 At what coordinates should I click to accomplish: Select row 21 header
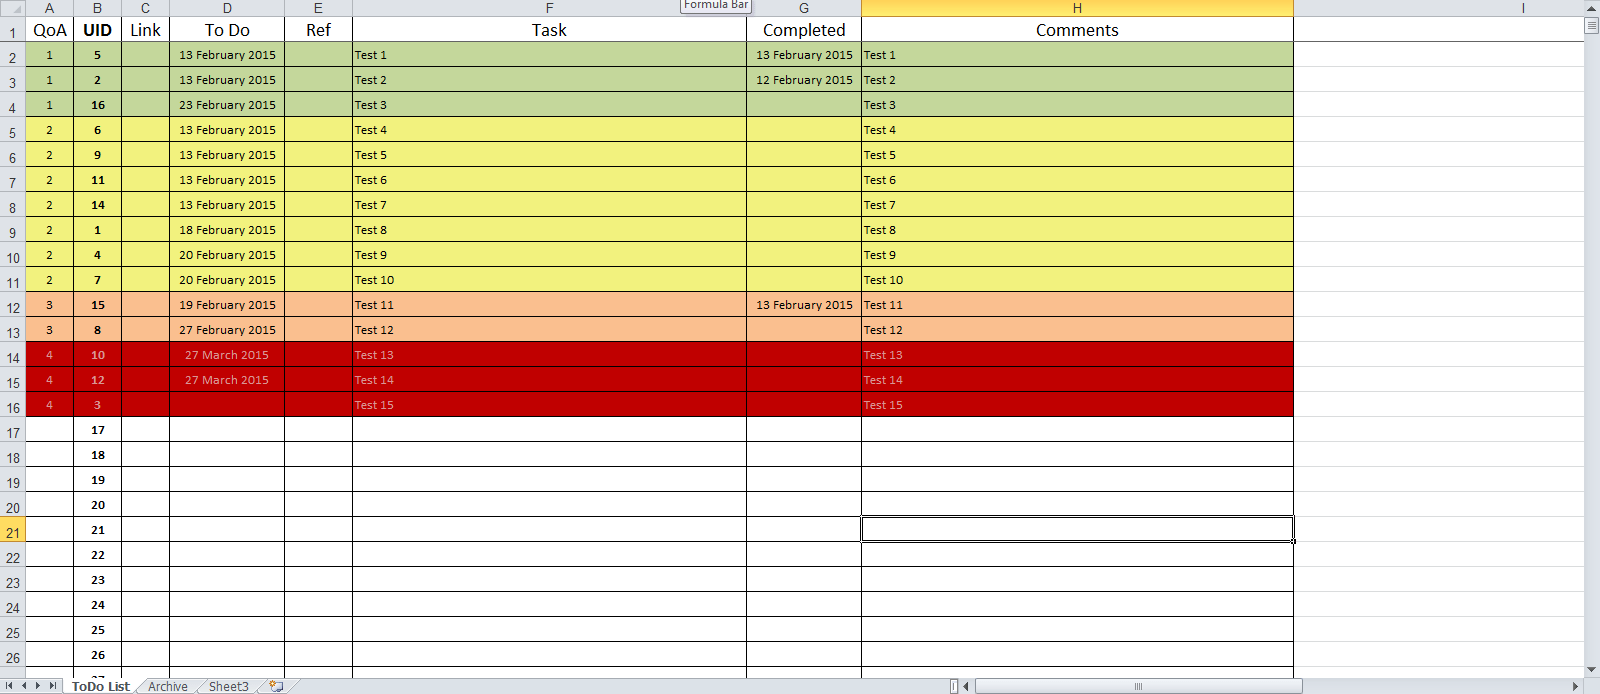(12, 530)
